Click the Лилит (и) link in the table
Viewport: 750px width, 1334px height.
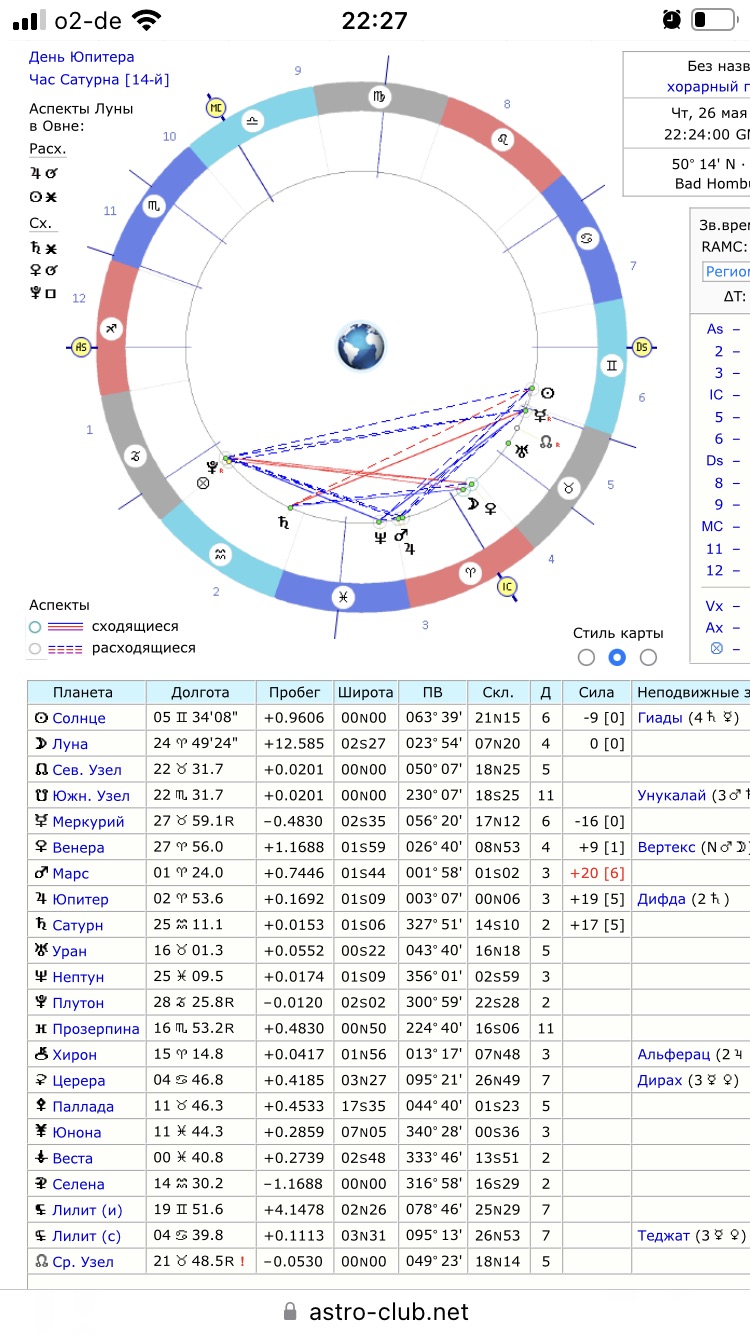(x=88, y=1210)
